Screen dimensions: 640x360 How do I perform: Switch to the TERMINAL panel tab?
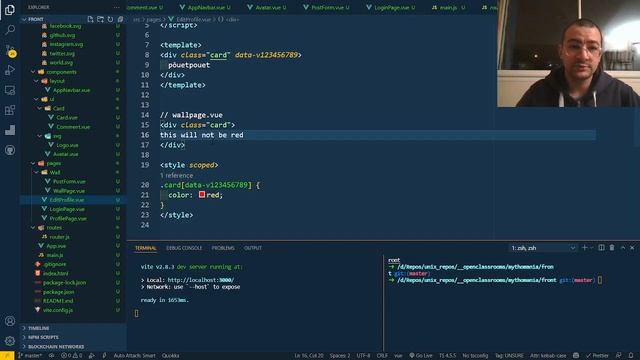pyautogui.click(x=146, y=248)
